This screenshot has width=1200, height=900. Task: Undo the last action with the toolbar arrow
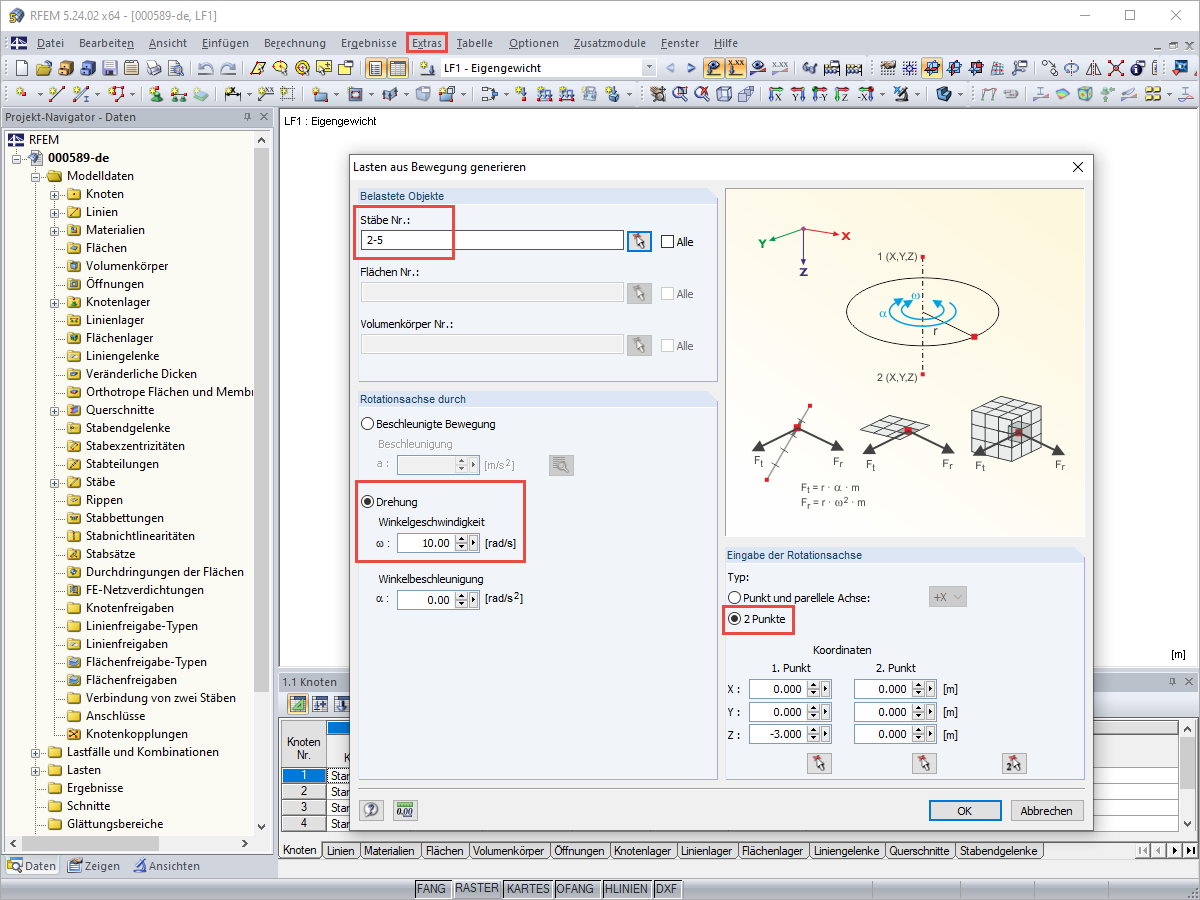point(206,68)
